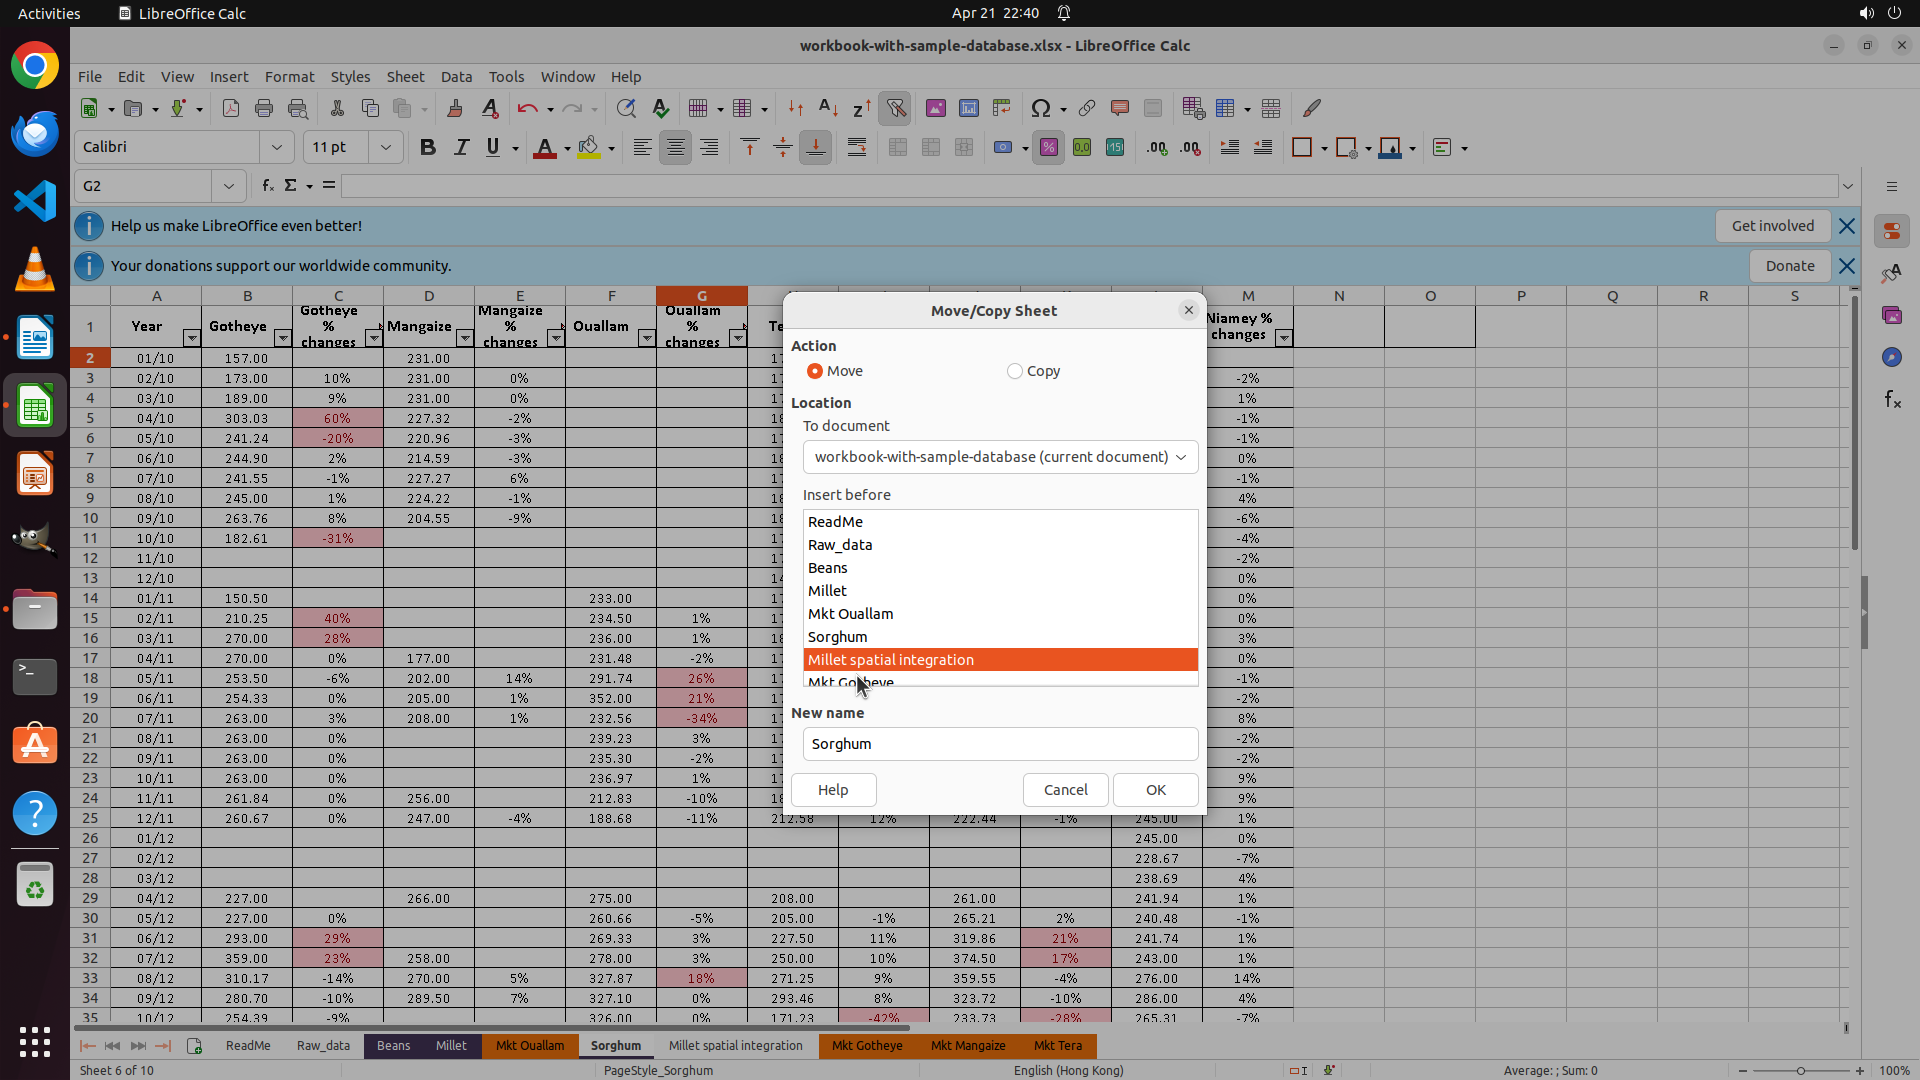The image size is (1920, 1080).
Task: Click the Get involved button
Action: coord(1772,226)
